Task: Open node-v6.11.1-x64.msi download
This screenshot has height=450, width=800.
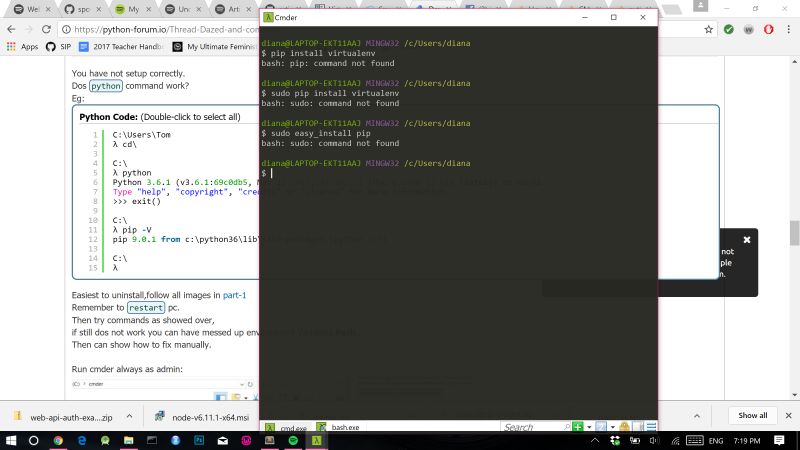Action: pyautogui.click(x=202, y=417)
